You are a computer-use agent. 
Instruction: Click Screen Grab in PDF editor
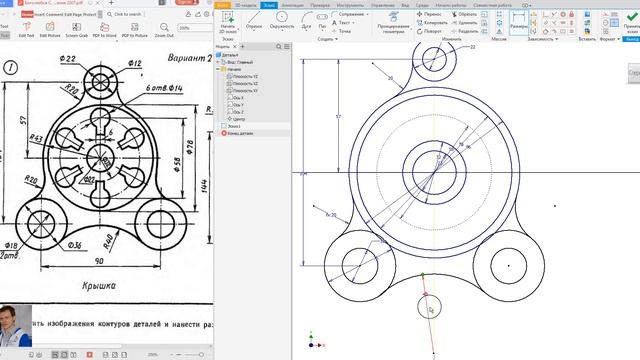tap(76, 30)
